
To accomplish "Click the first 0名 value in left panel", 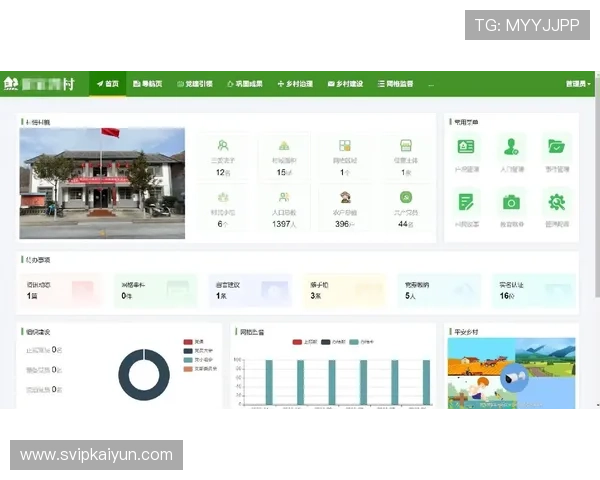I will click(x=57, y=349).
